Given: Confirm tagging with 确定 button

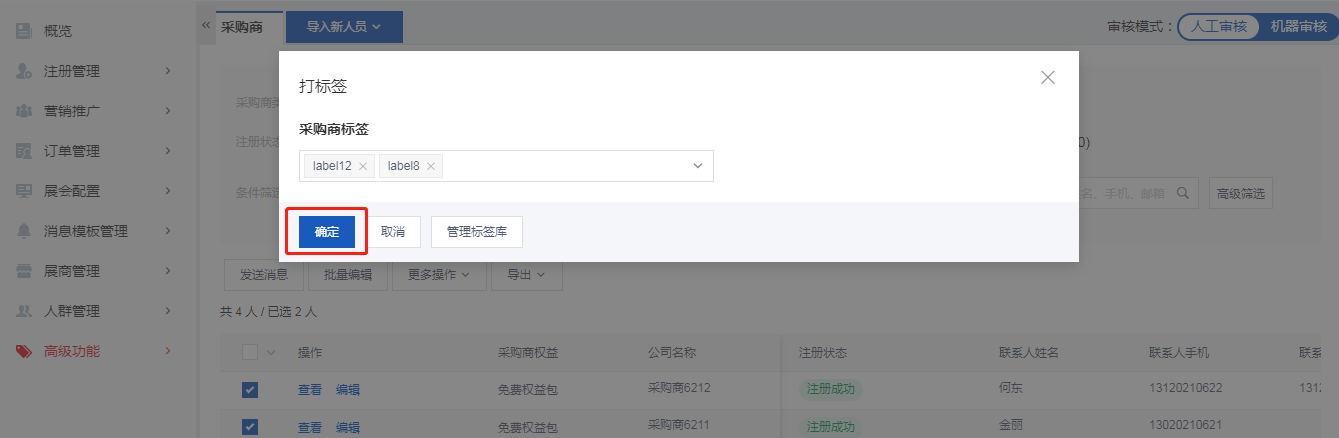Looking at the screenshot, I should pos(327,232).
